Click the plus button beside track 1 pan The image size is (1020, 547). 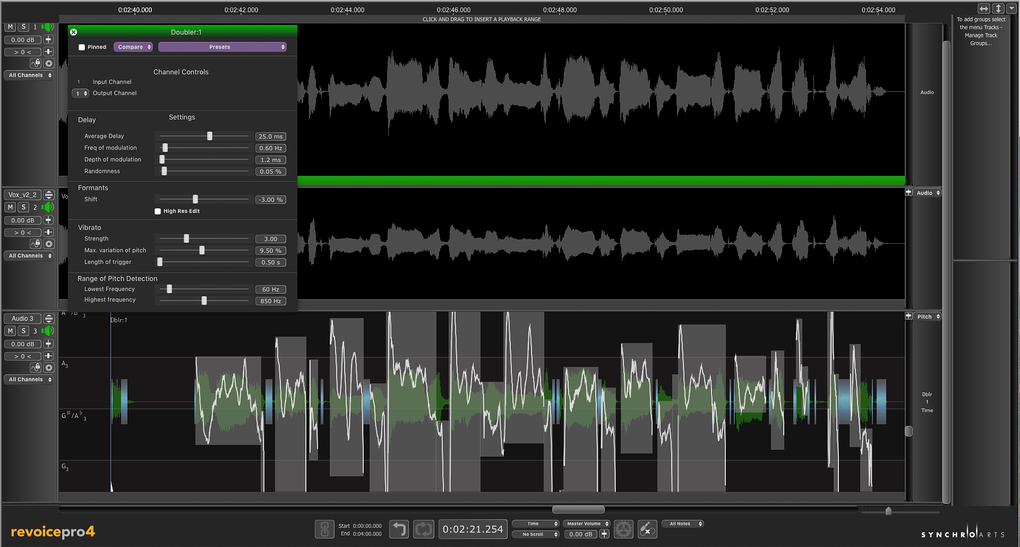tap(48, 52)
